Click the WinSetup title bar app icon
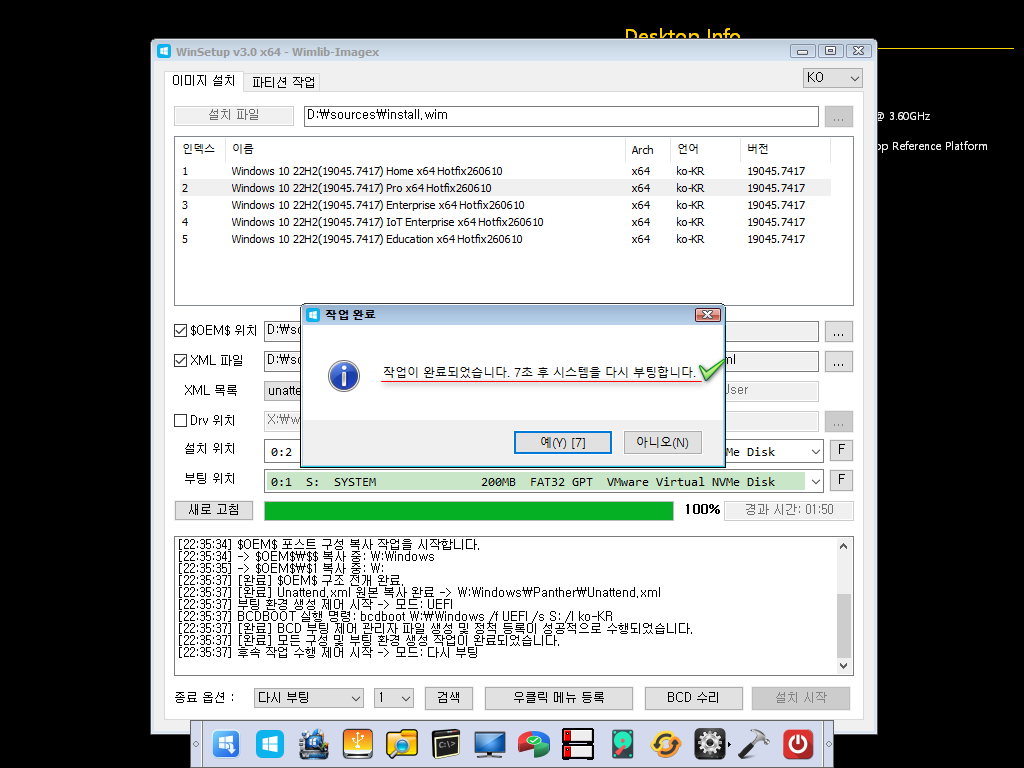This screenshot has width=1024, height=768. click(164, 52)
